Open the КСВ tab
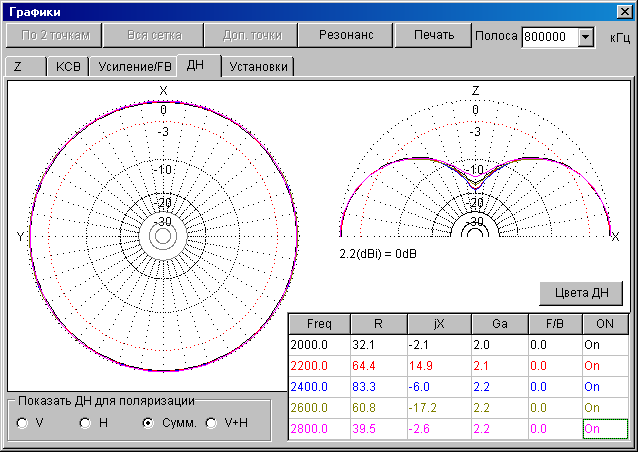The image size is (638, 452). [x=68, y=67]
